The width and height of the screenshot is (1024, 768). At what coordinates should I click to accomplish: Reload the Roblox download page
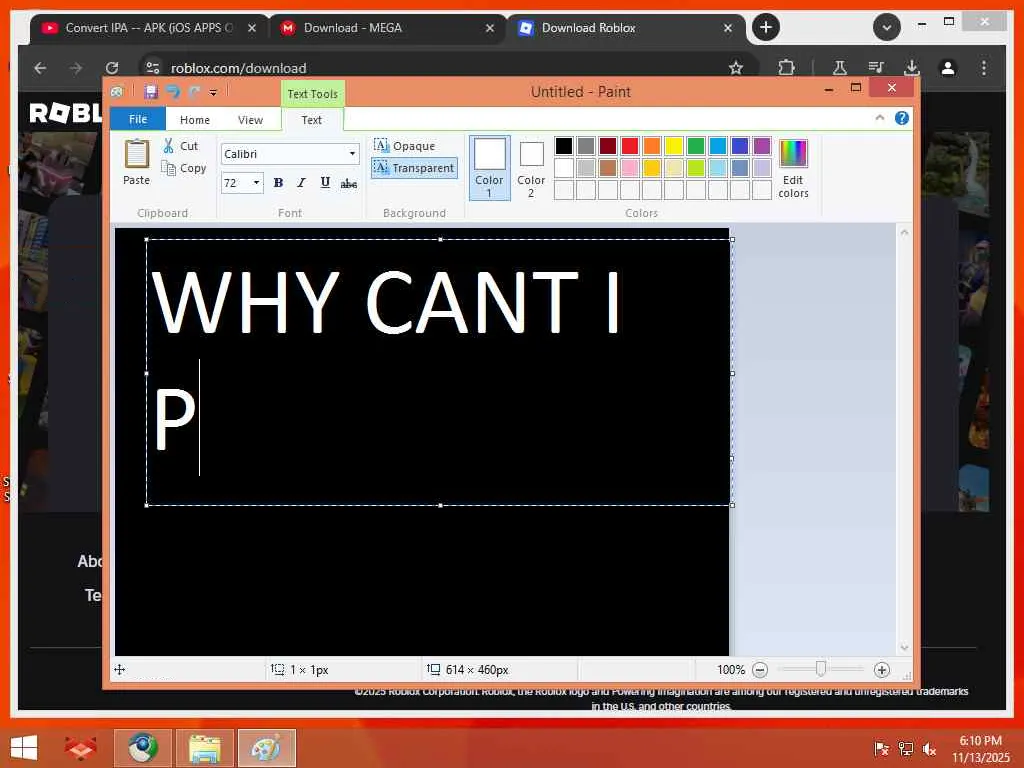pos(112,68)
